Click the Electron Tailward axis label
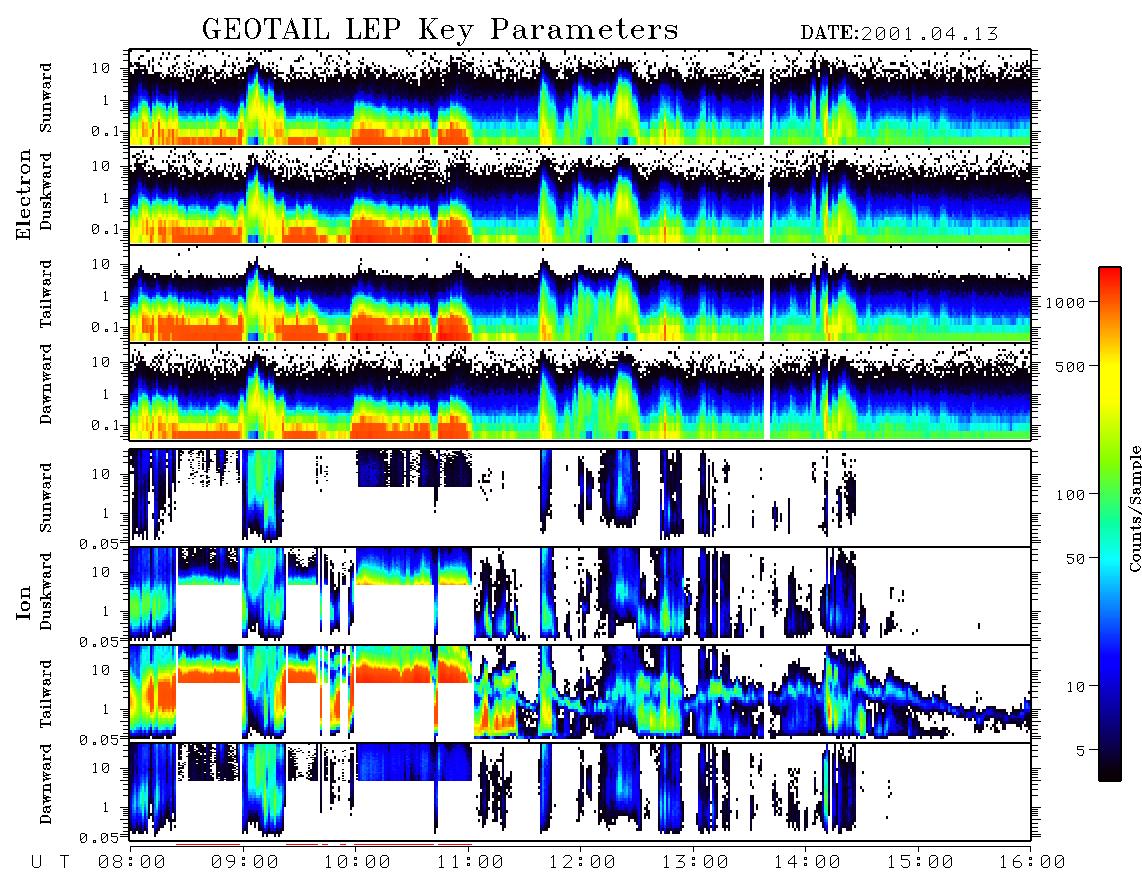This screenshot has width=1142, height=880. [x=46, y=293]
